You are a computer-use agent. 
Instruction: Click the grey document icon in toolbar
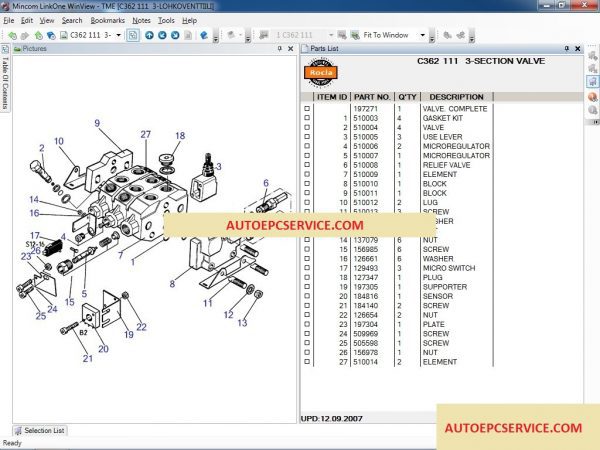point(188,35)
